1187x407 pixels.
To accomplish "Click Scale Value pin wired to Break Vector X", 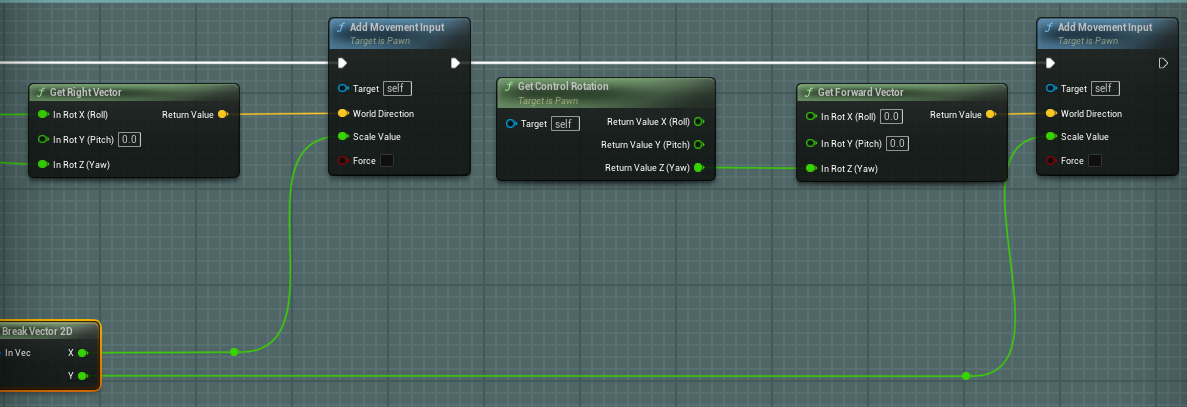I will pos(343,137).
